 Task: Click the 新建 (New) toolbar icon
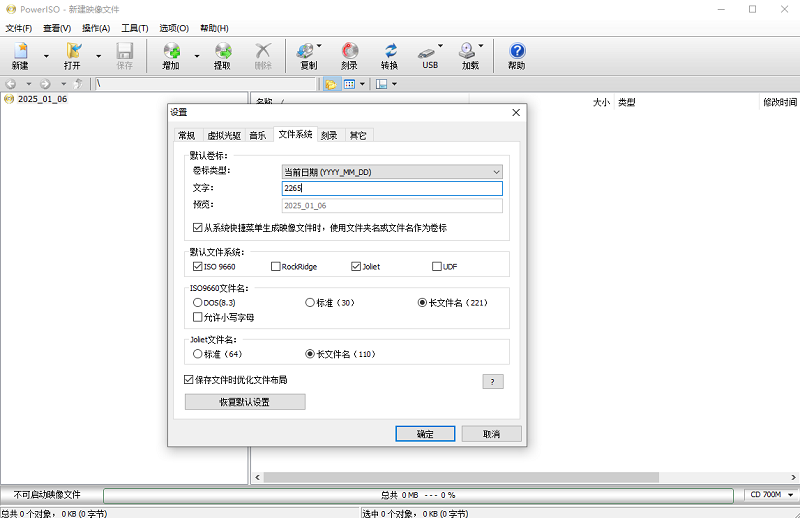(x=20, y=54)
